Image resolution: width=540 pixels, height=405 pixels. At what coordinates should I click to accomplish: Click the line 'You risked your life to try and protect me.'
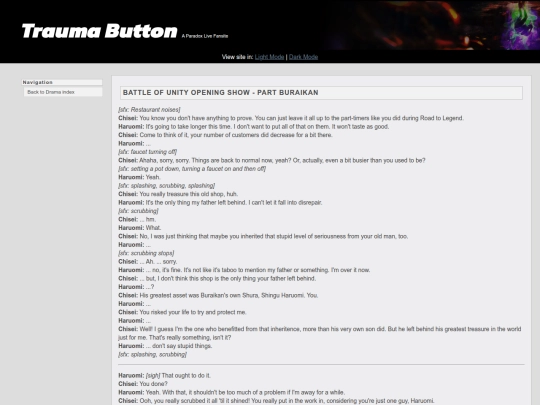[182, 312]
